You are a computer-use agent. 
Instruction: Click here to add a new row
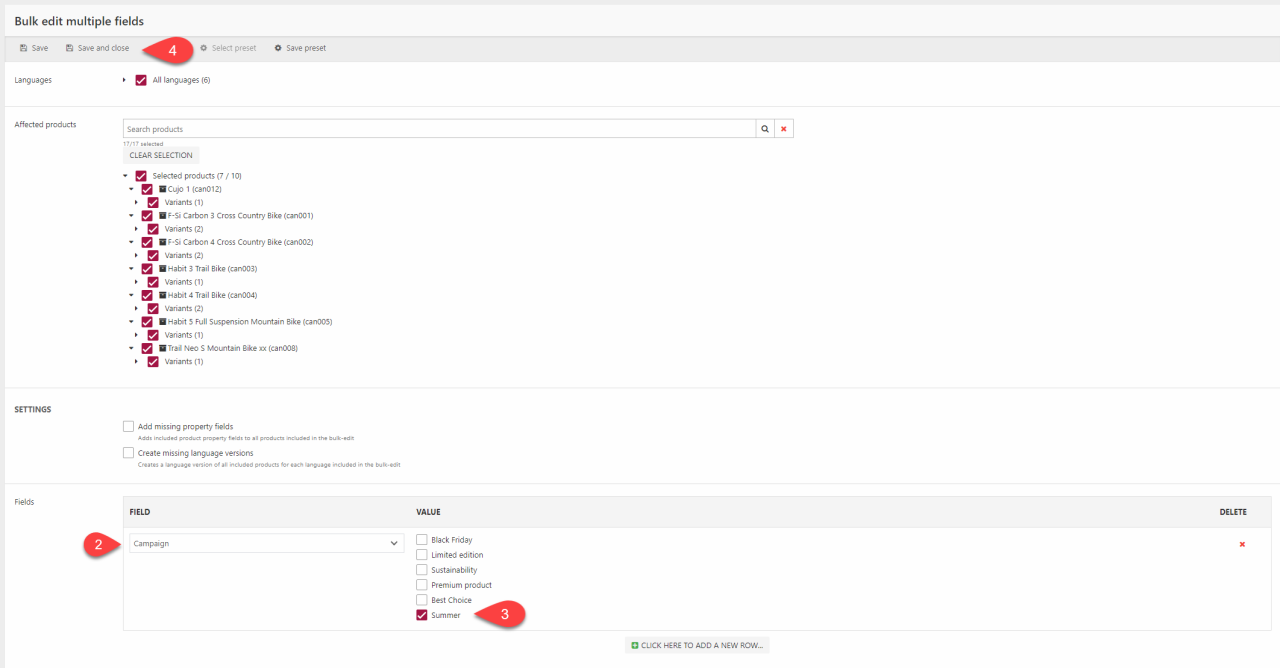tap(697, 645)
